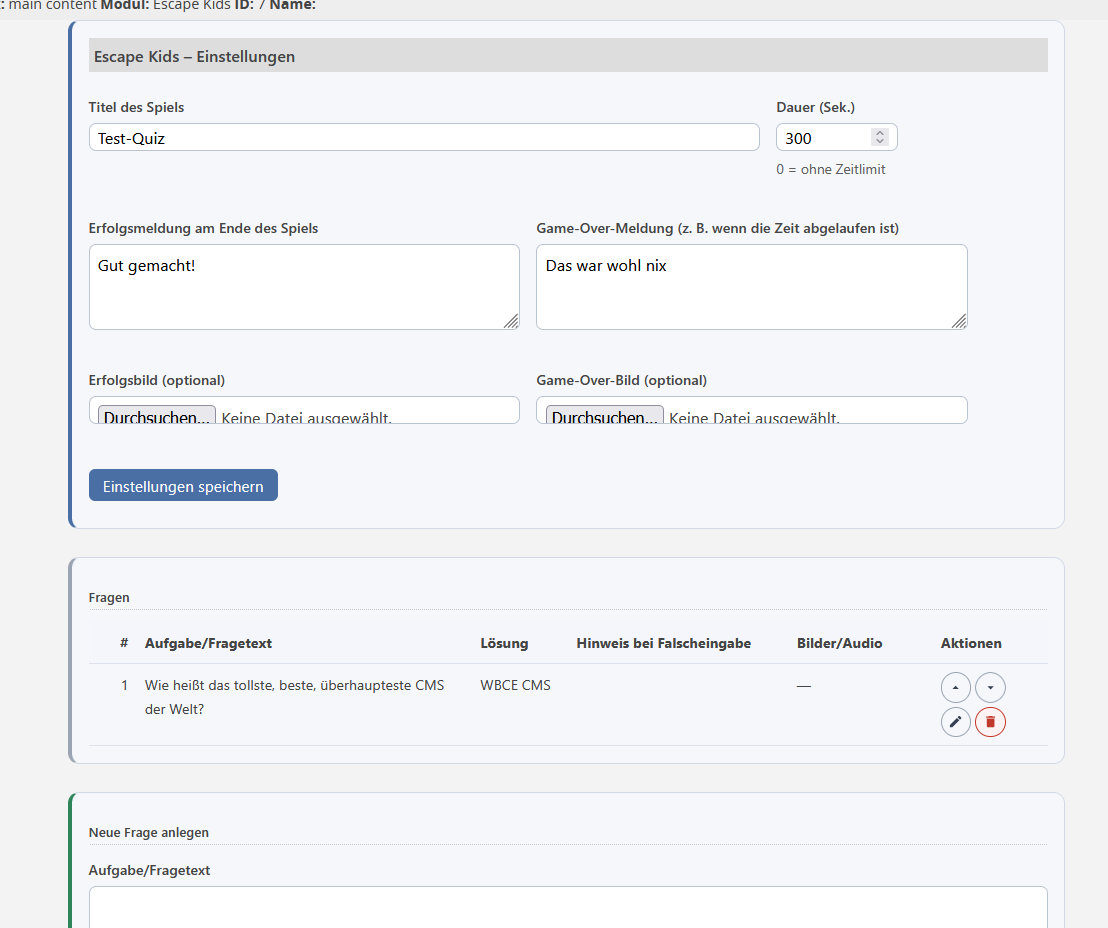Viewport: 1108px width, 928px height.
Task: Focus the Dauer (Sek.) number field
Action: click(824, 138)
